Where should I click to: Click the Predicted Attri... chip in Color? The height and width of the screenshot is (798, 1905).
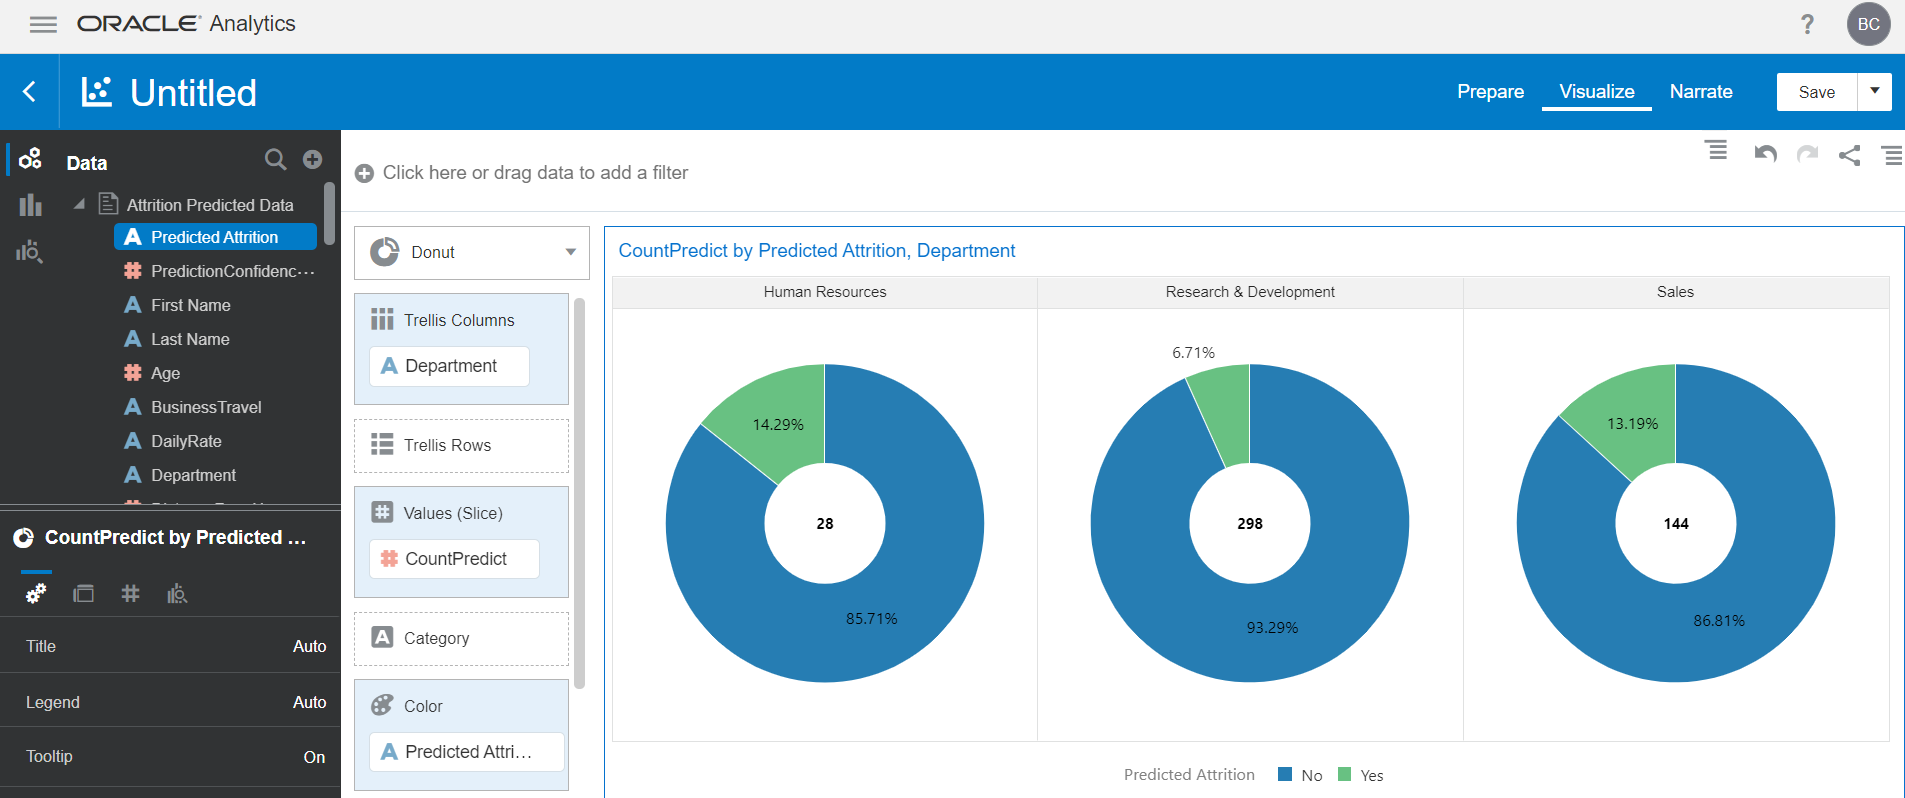click(467, 752)
